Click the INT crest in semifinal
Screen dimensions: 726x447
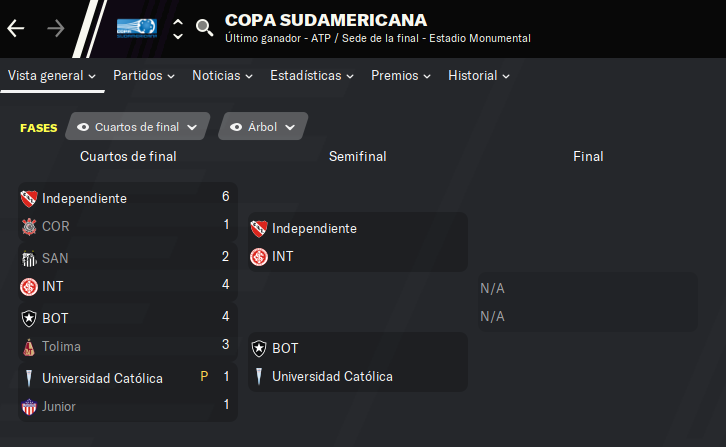pos(259,257)
